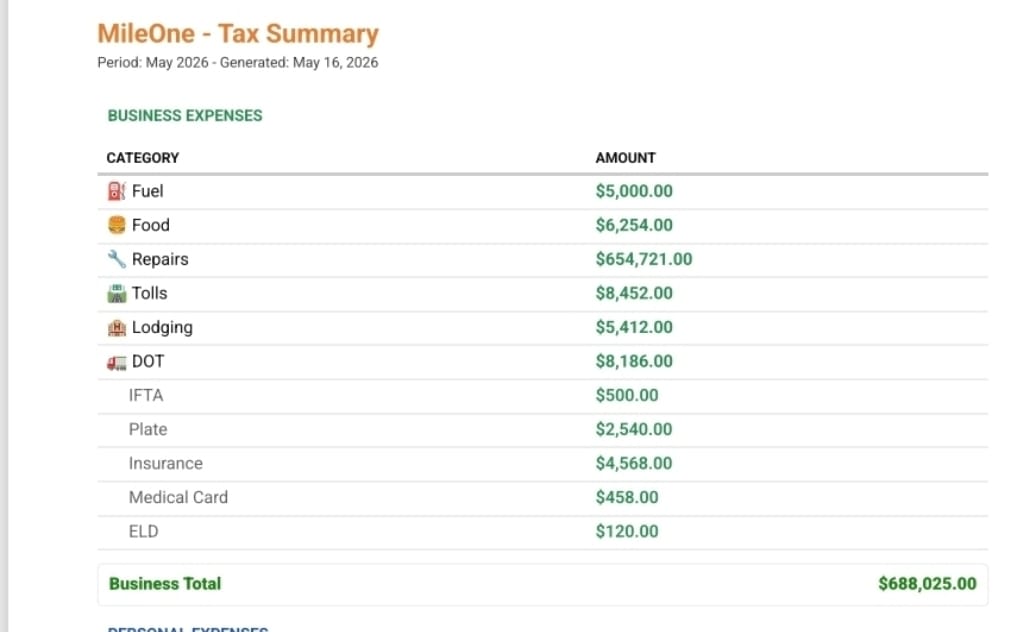Image resolution: width=1010 pixels, height=632 pixels.
Task: Click the $654,721.00 Repairs amount
Action: pyautogui.click(x=643, y=259)
